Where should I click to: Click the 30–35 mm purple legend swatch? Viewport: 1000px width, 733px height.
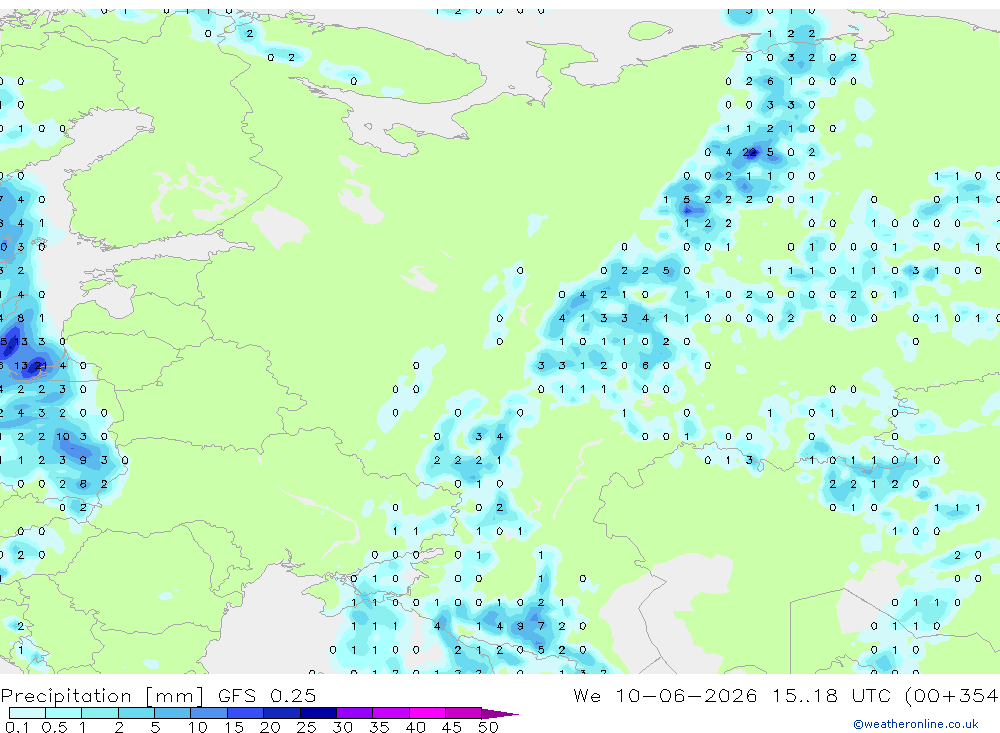355,713
